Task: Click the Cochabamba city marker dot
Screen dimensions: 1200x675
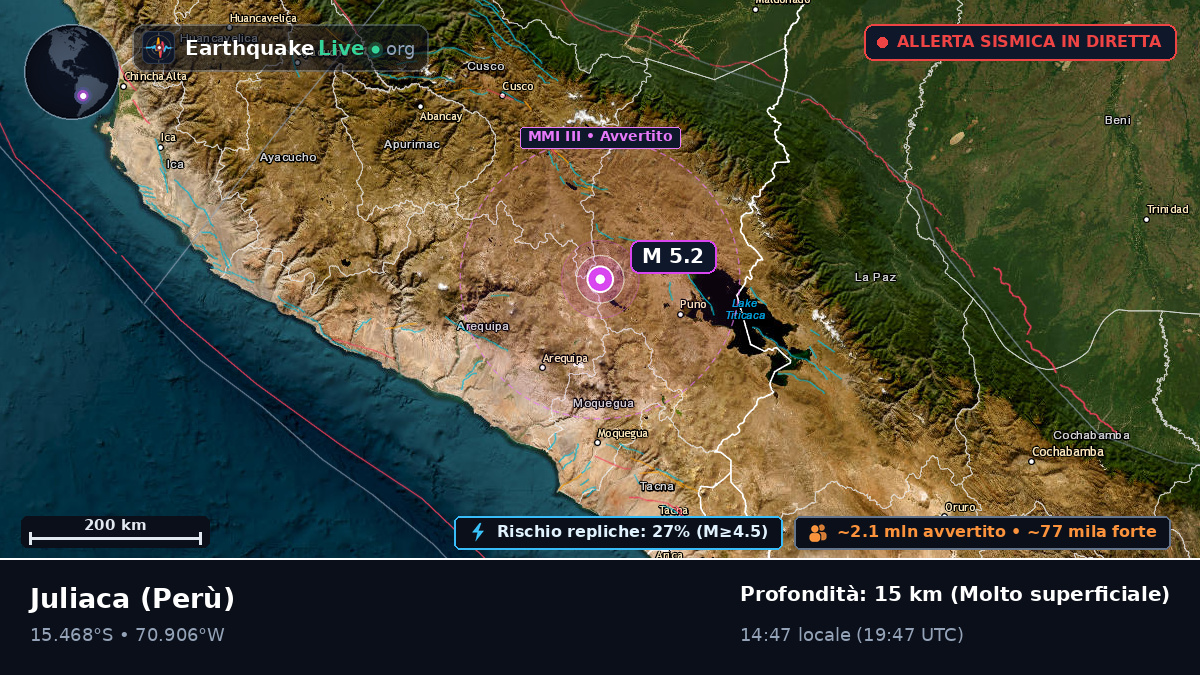Action: coord(1032,461)
